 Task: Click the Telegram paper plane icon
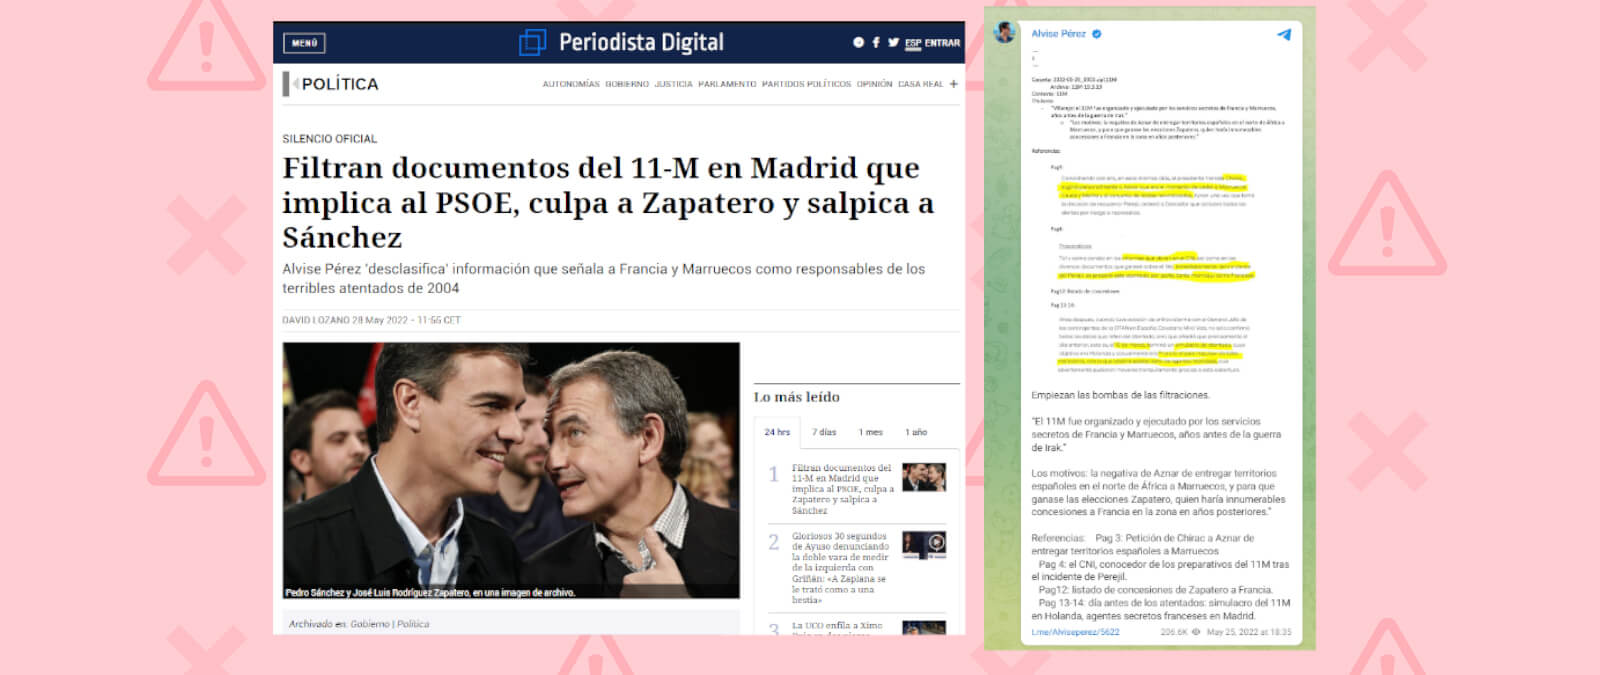pos(1284,35)
